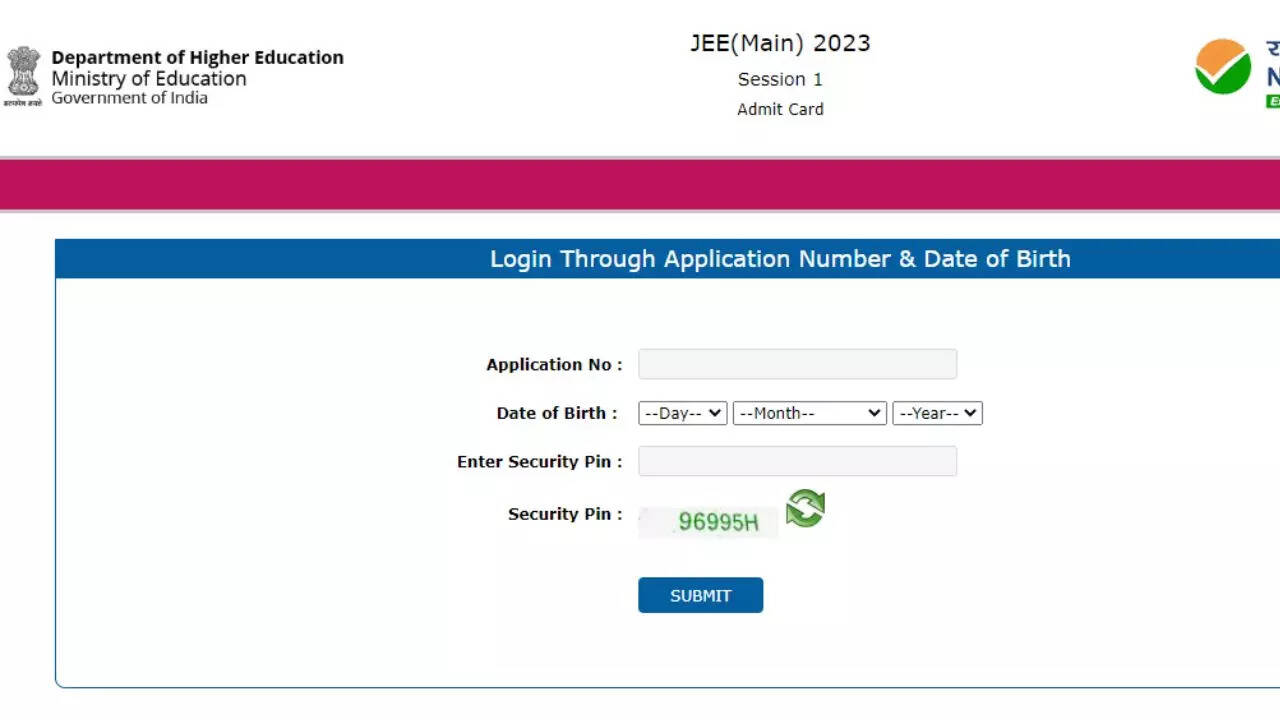
Task: Expand the Month dropdown
Action: point(809,413)
